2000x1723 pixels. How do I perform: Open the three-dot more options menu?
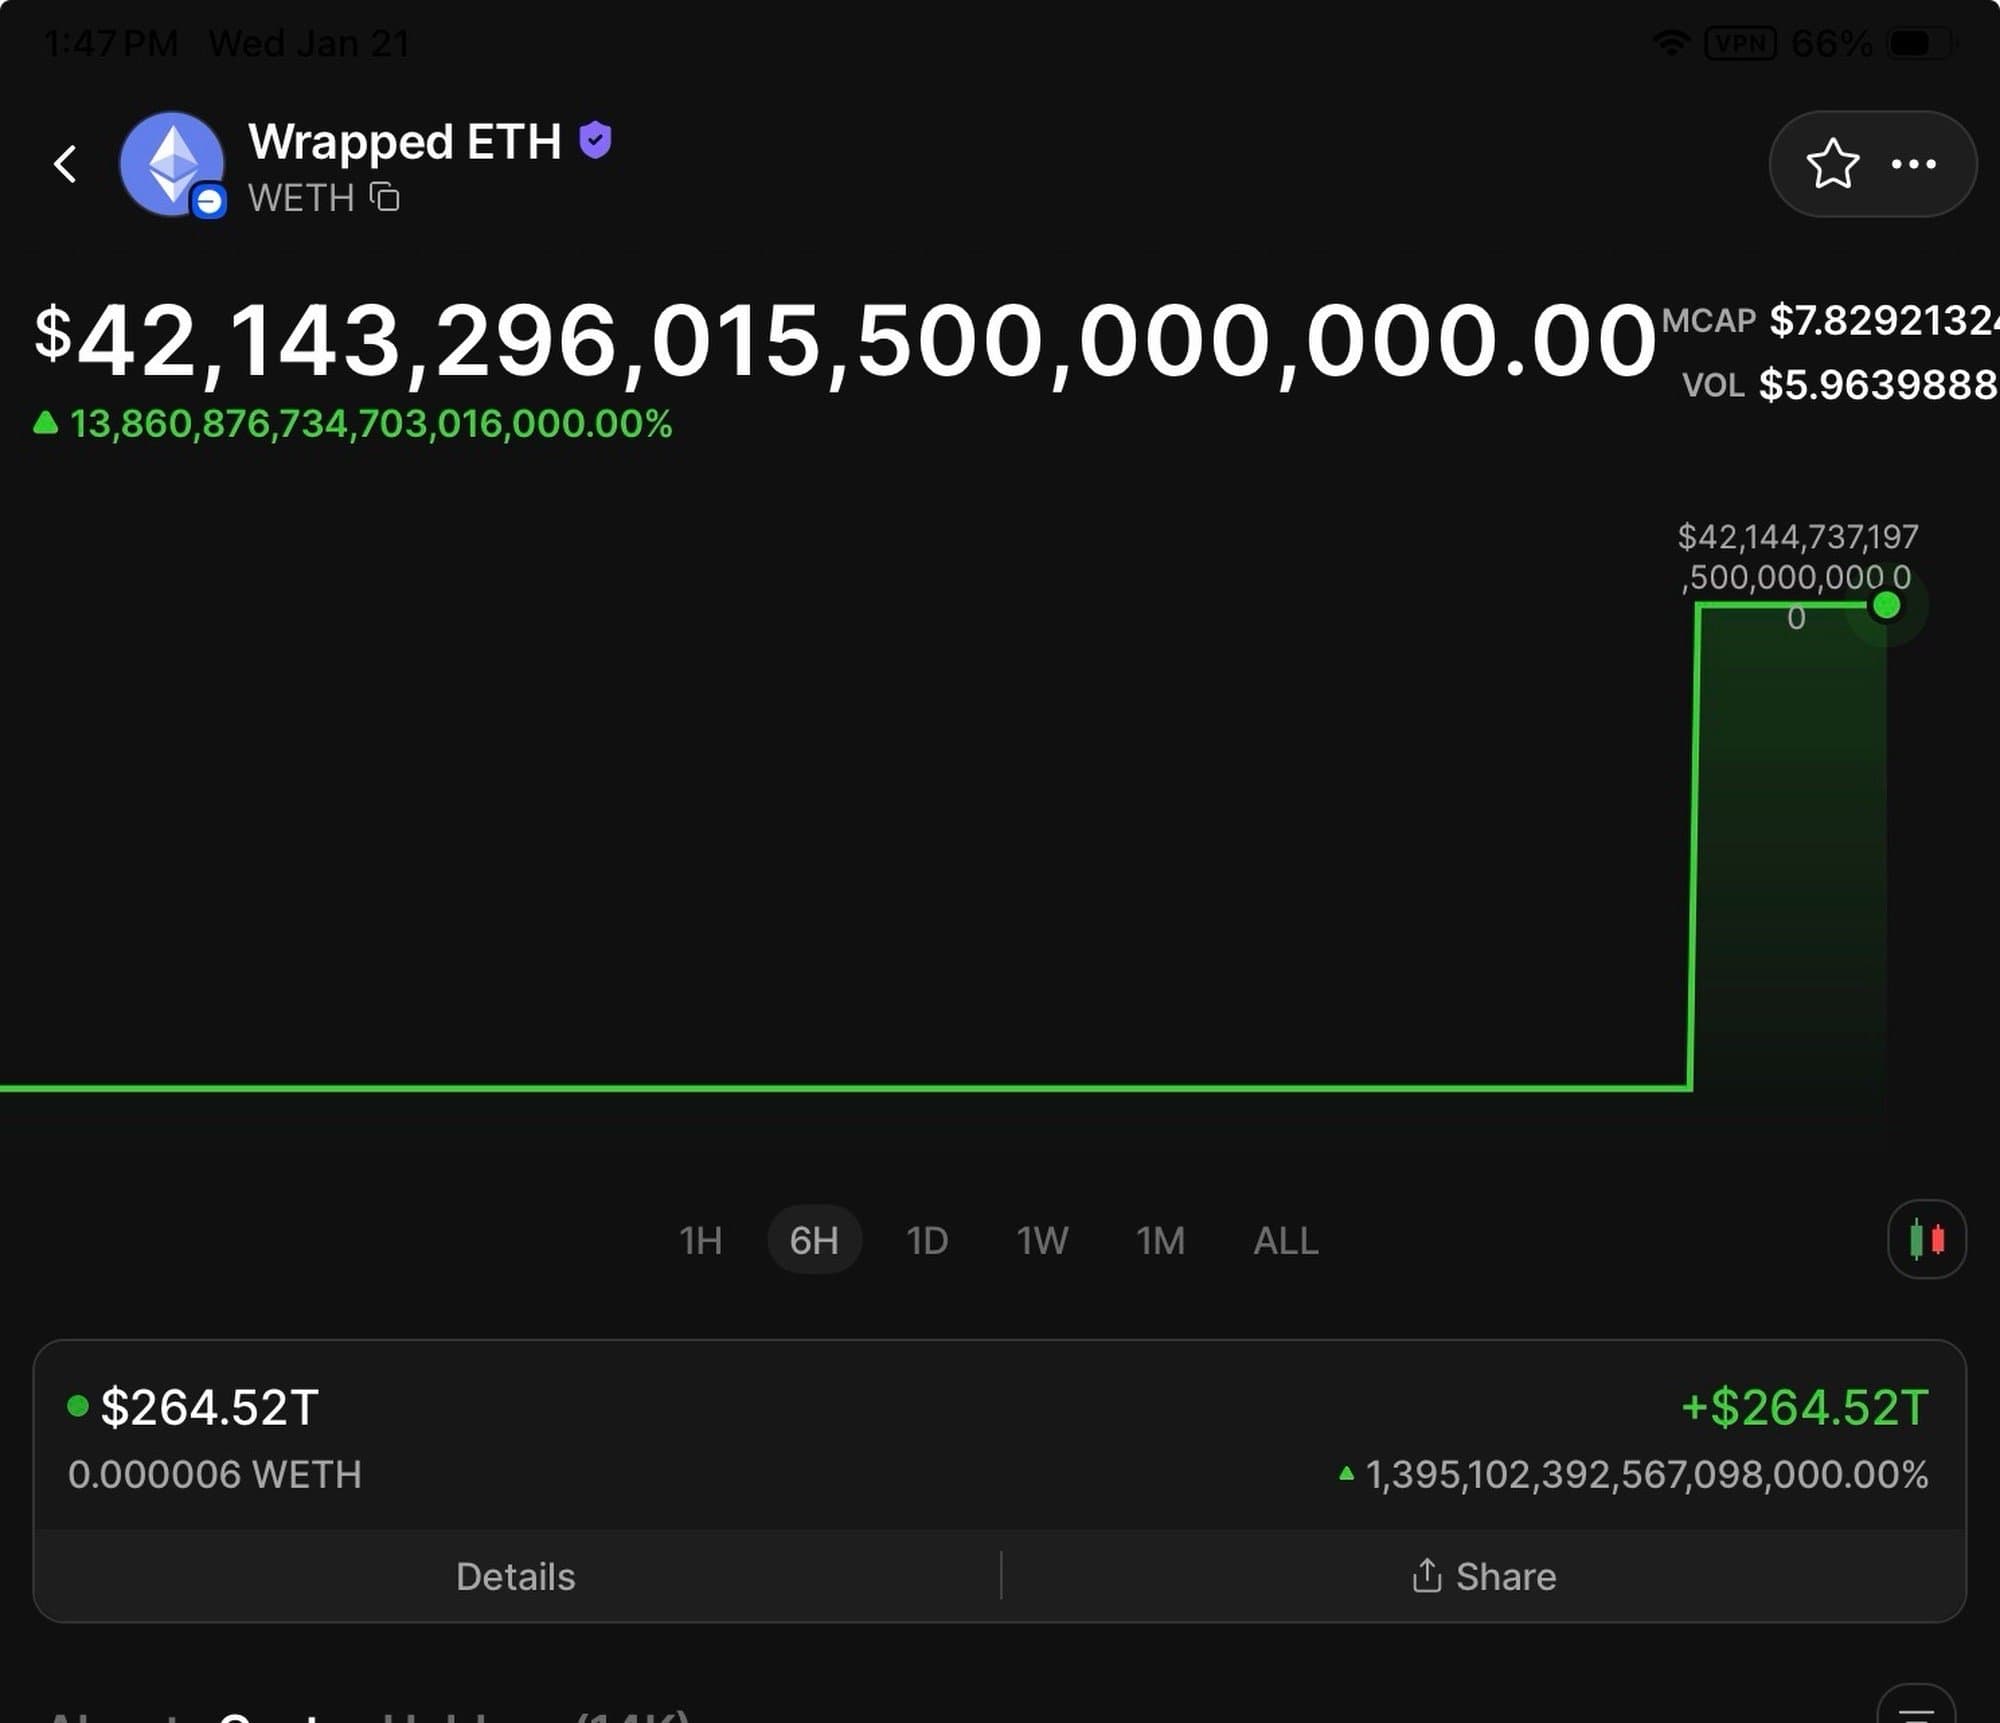pyautogui.click(x=1914, y=164)
